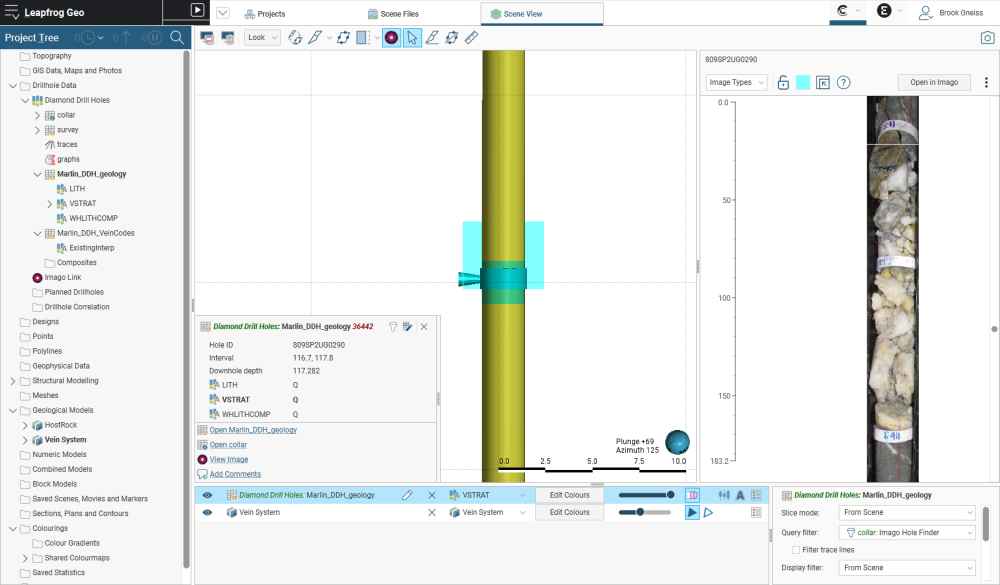Click the pencil edit icon for Marlin_DDH_geology

click(407, 495)
